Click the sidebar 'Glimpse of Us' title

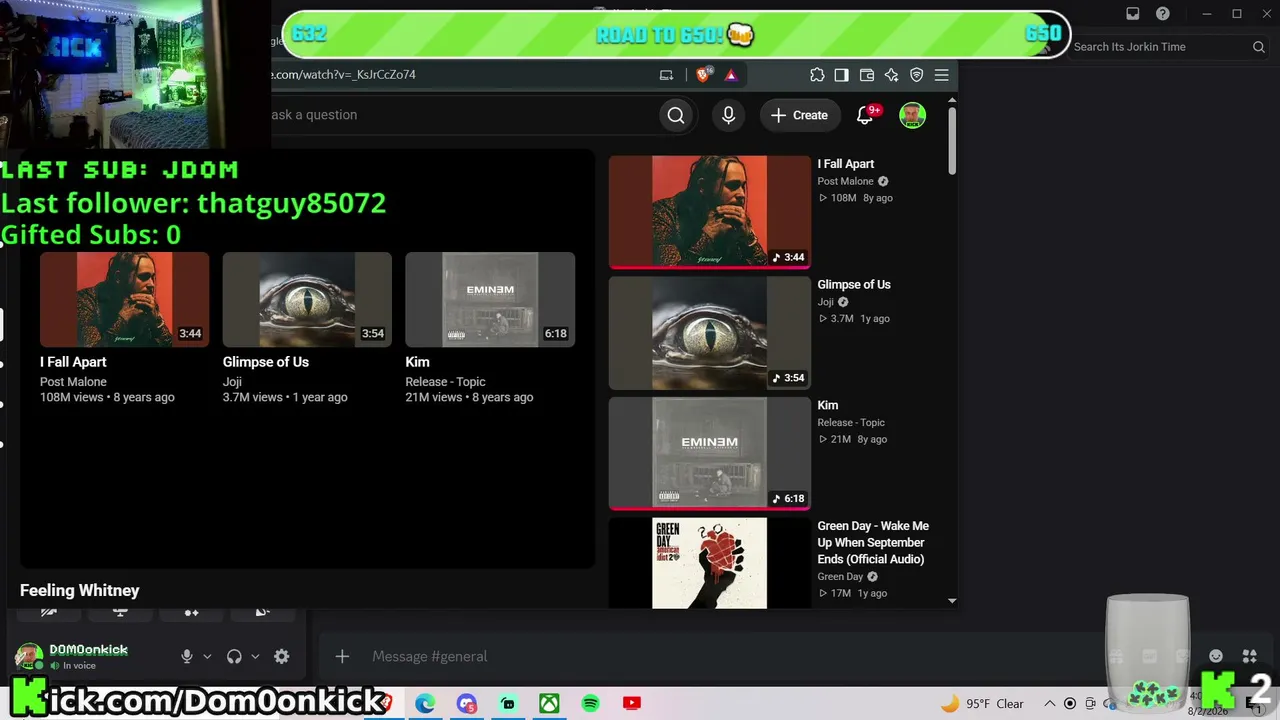[854, 284]
